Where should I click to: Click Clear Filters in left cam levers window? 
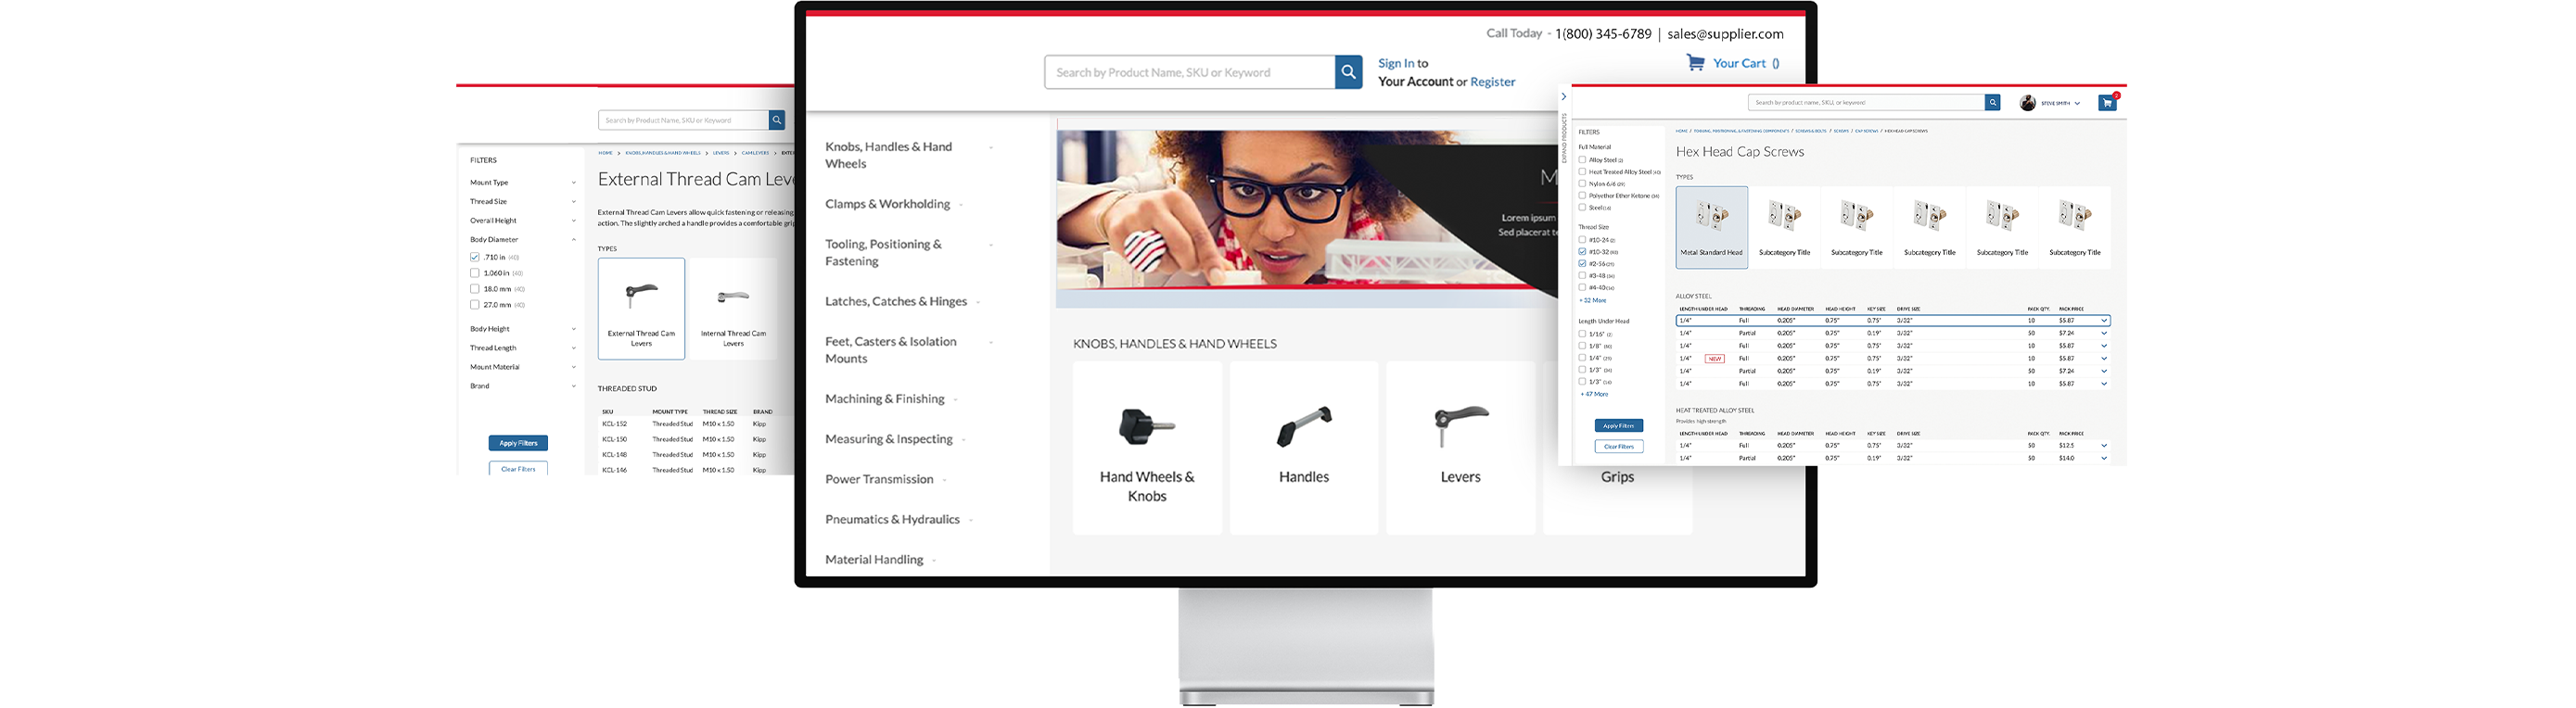pos(518,468)
